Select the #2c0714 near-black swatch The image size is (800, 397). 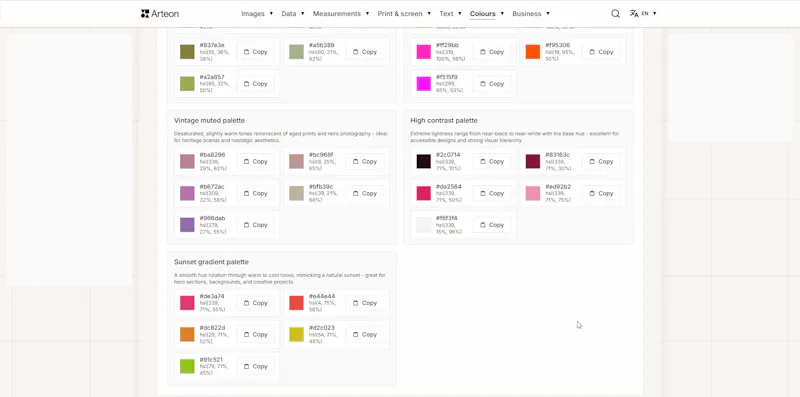tap(423, 162)
